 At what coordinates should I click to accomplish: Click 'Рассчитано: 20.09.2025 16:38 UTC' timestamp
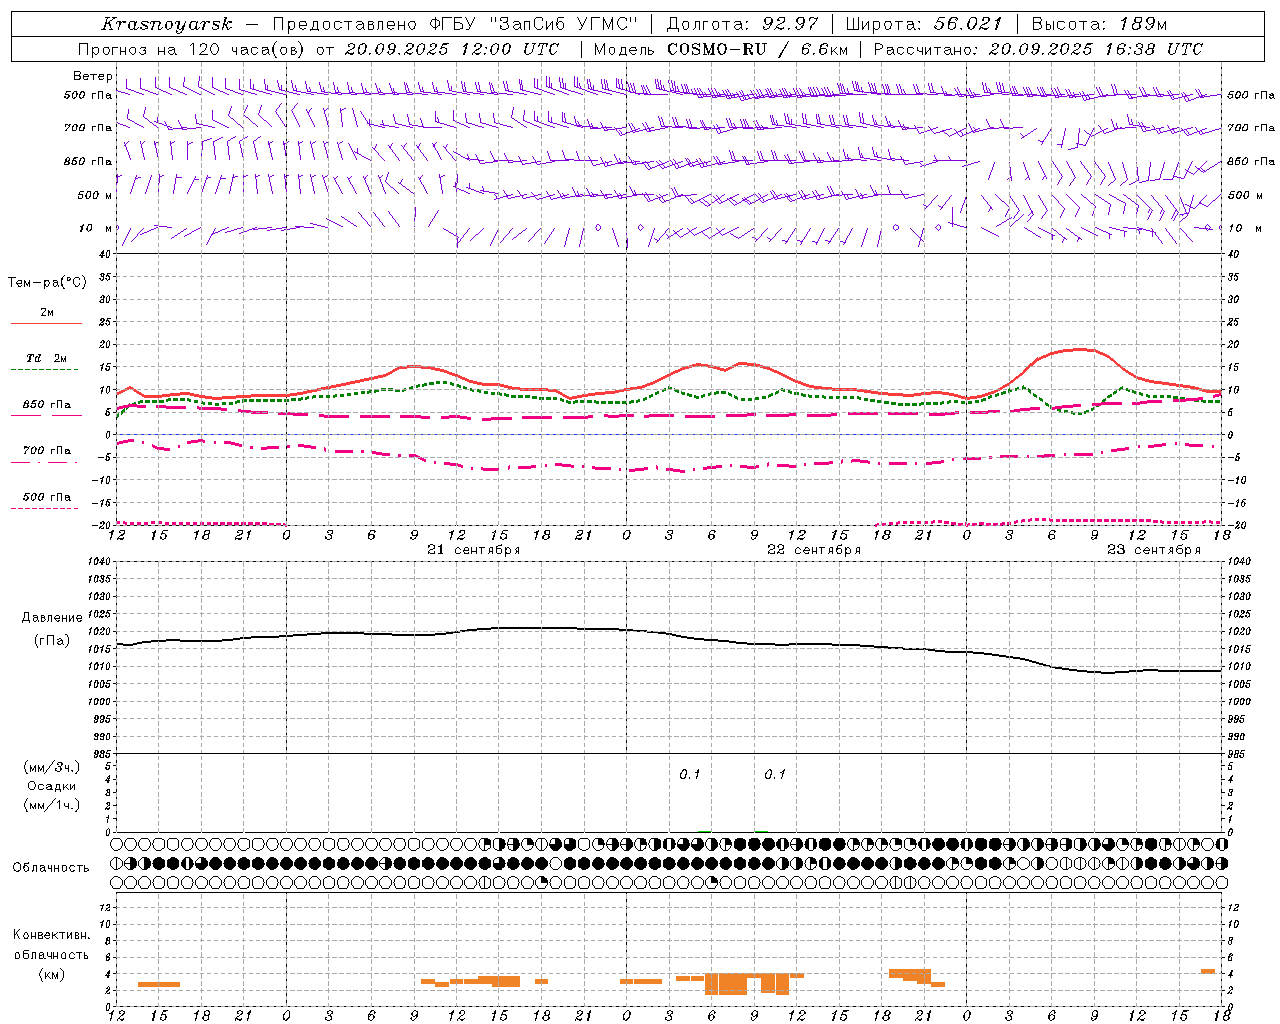(1038, 49)
